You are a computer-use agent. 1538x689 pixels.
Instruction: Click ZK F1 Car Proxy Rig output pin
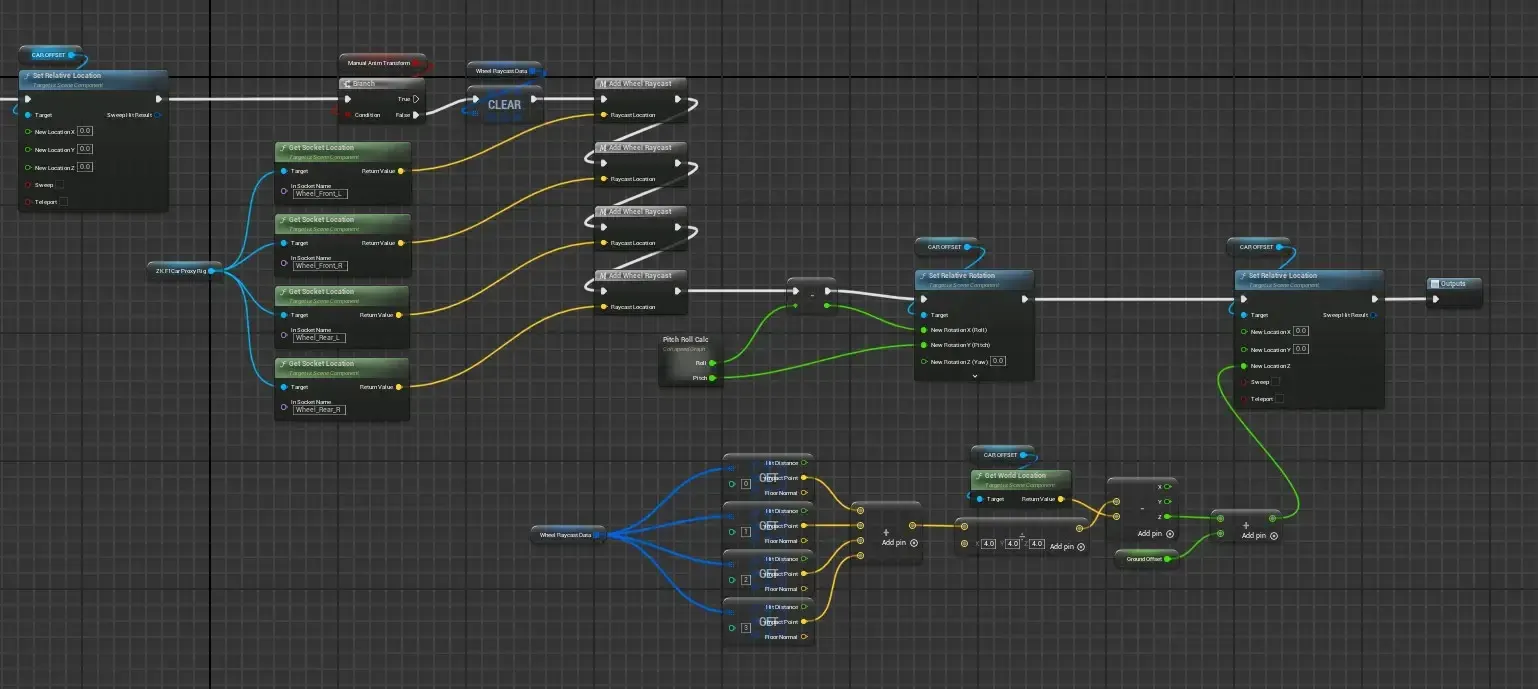212,270
